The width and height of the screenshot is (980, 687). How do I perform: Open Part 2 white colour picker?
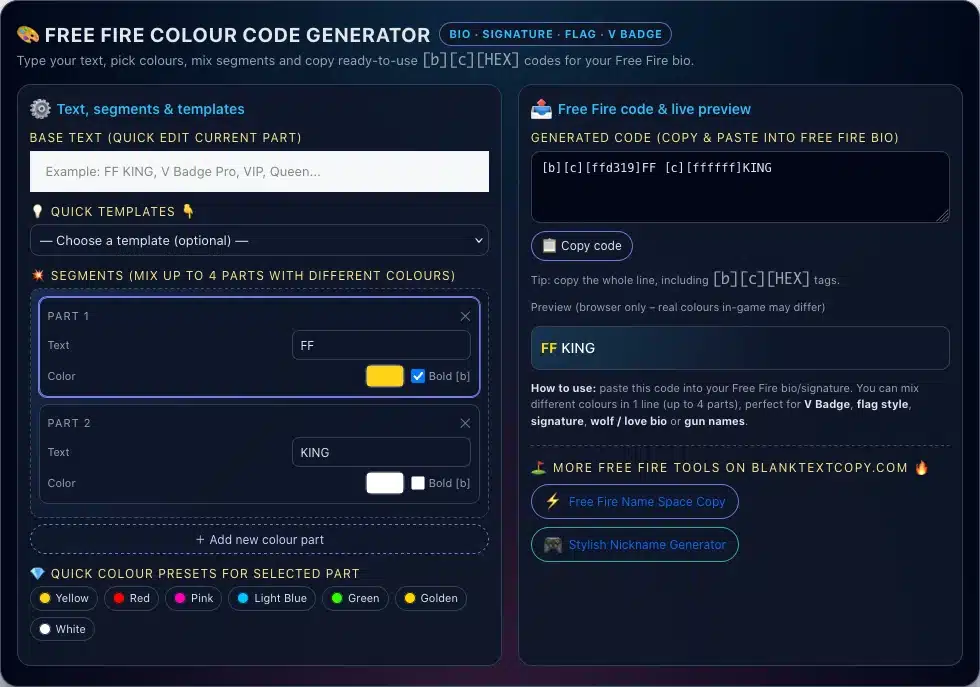[x=385, y=483]
